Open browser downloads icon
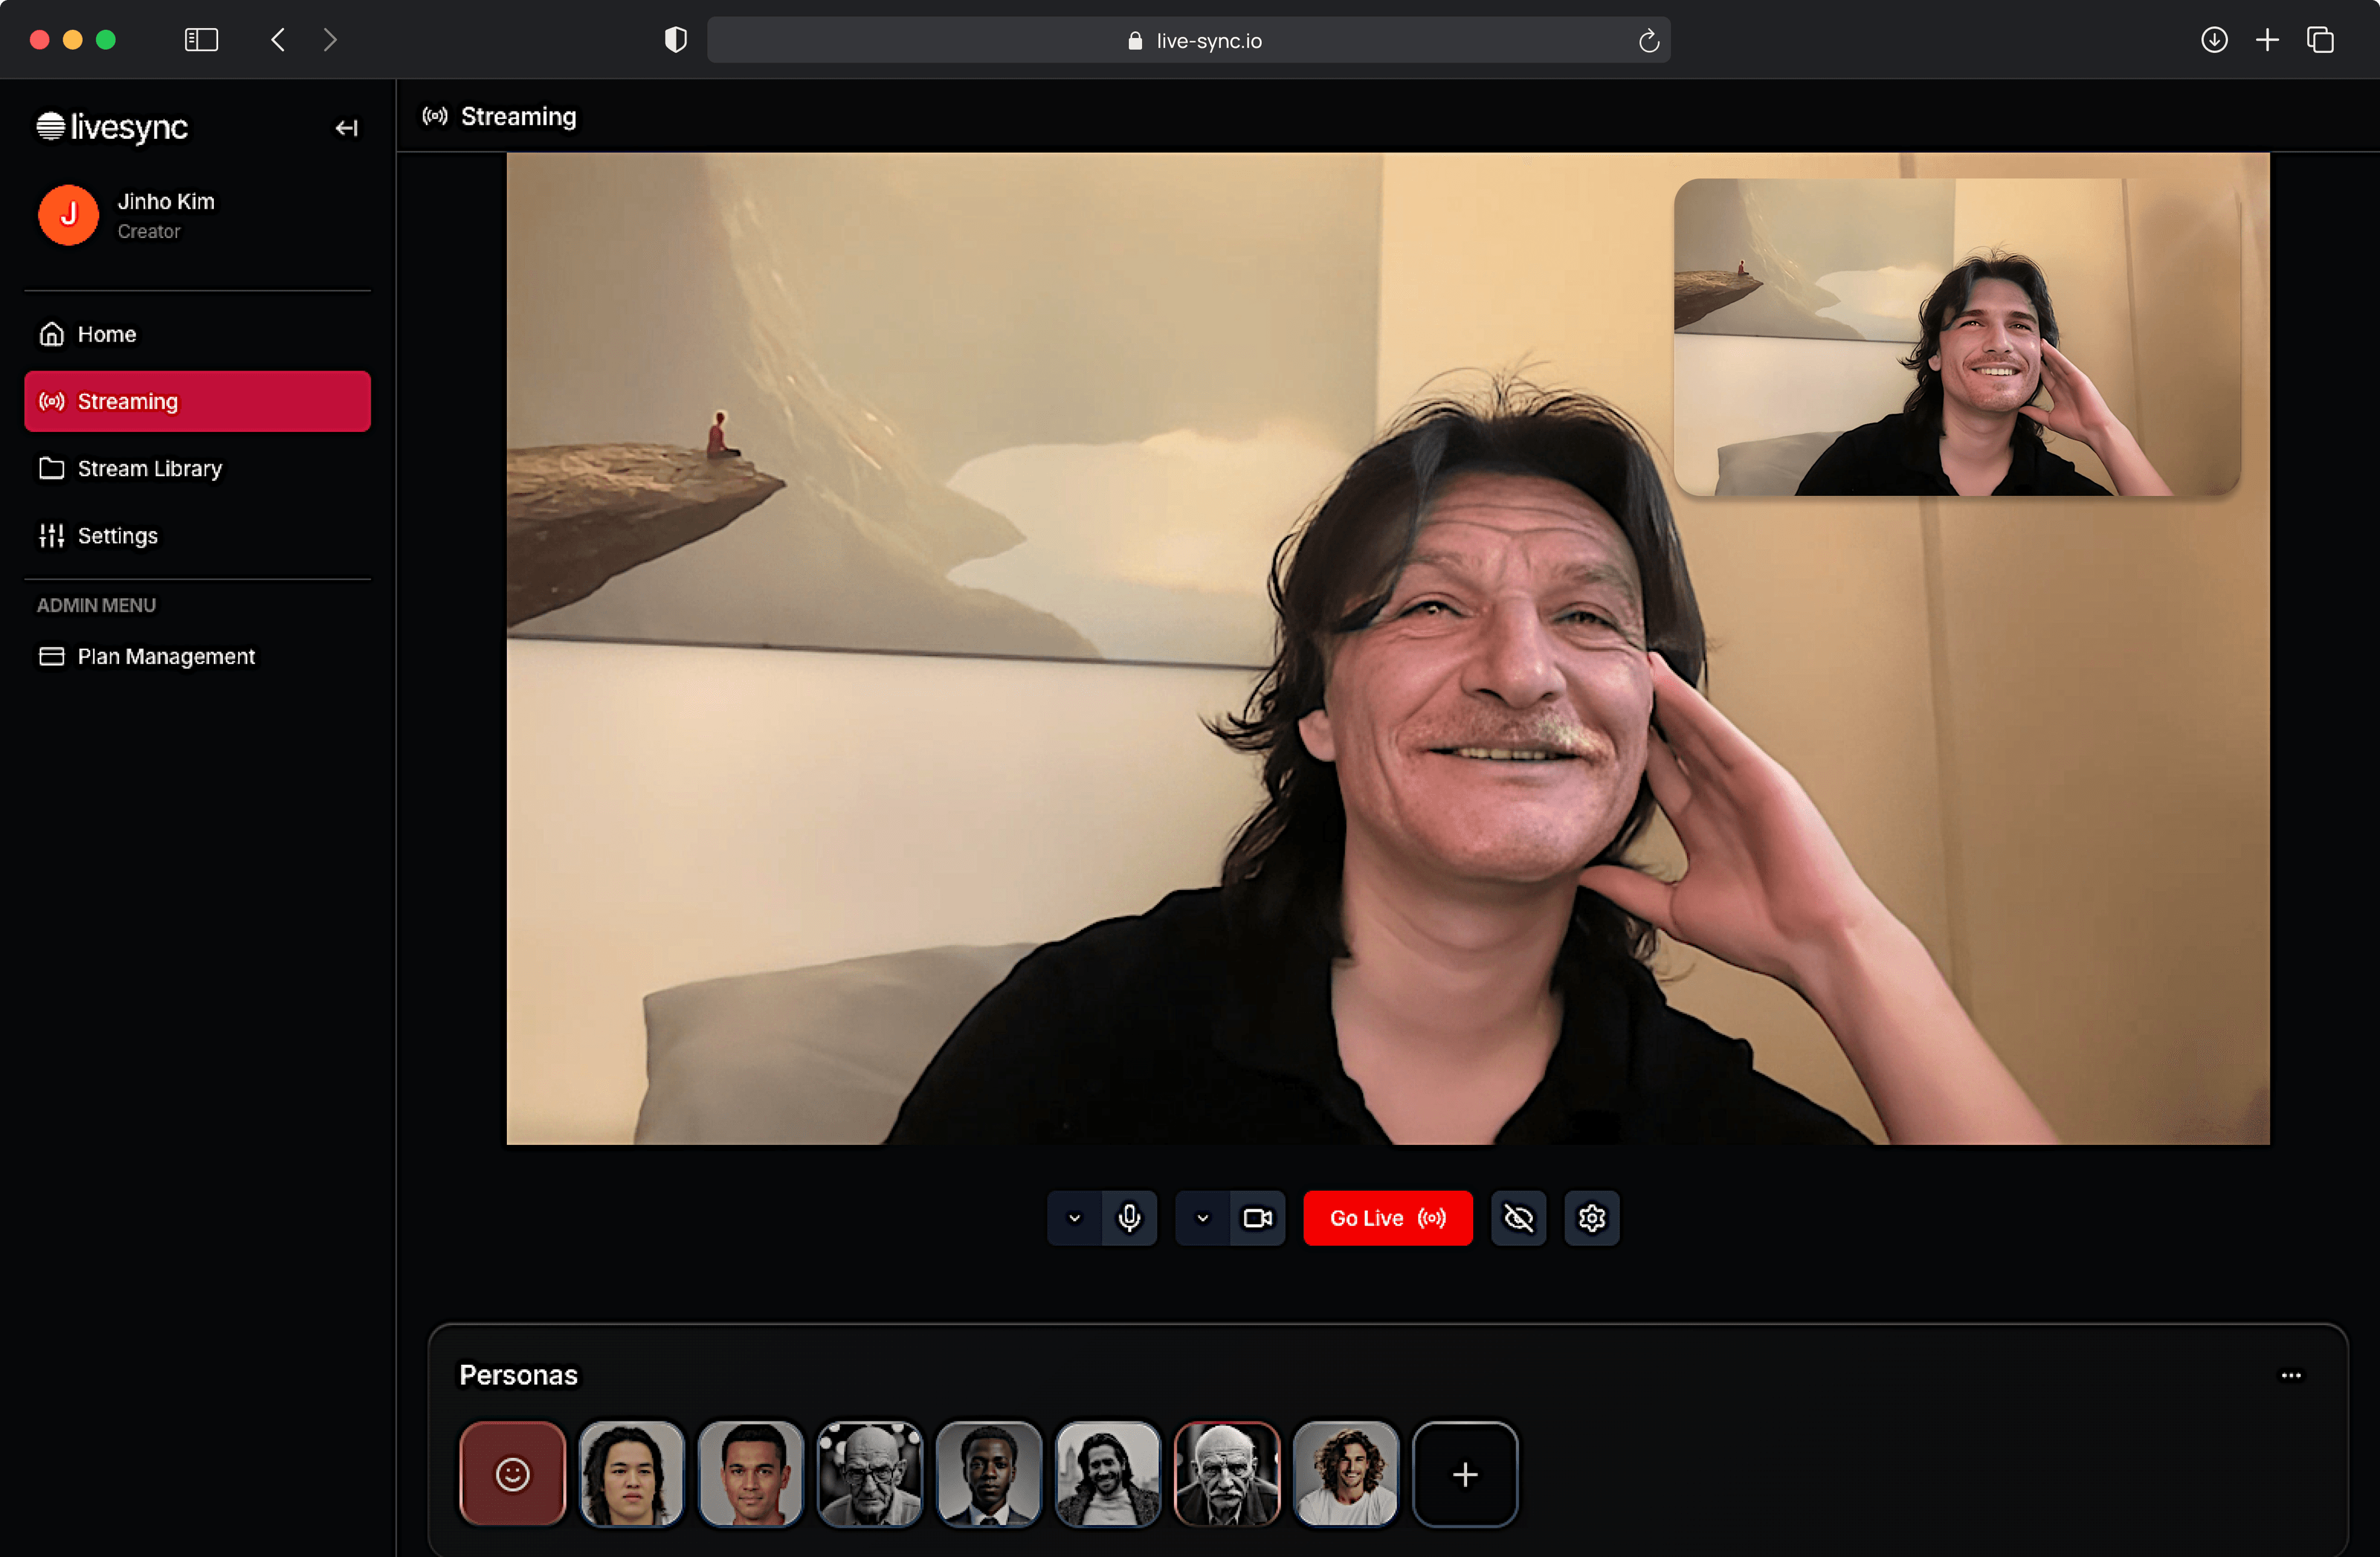 (2214, 40)
